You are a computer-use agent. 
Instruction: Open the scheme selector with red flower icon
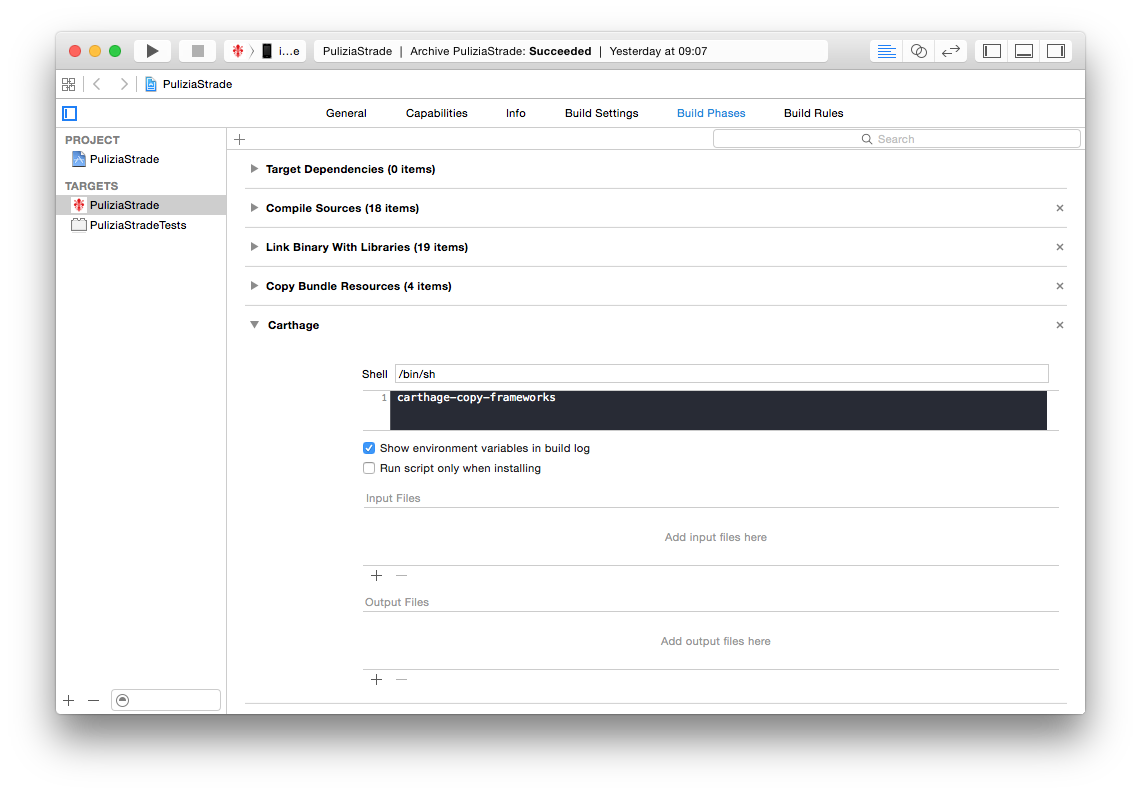pos(238,51)
